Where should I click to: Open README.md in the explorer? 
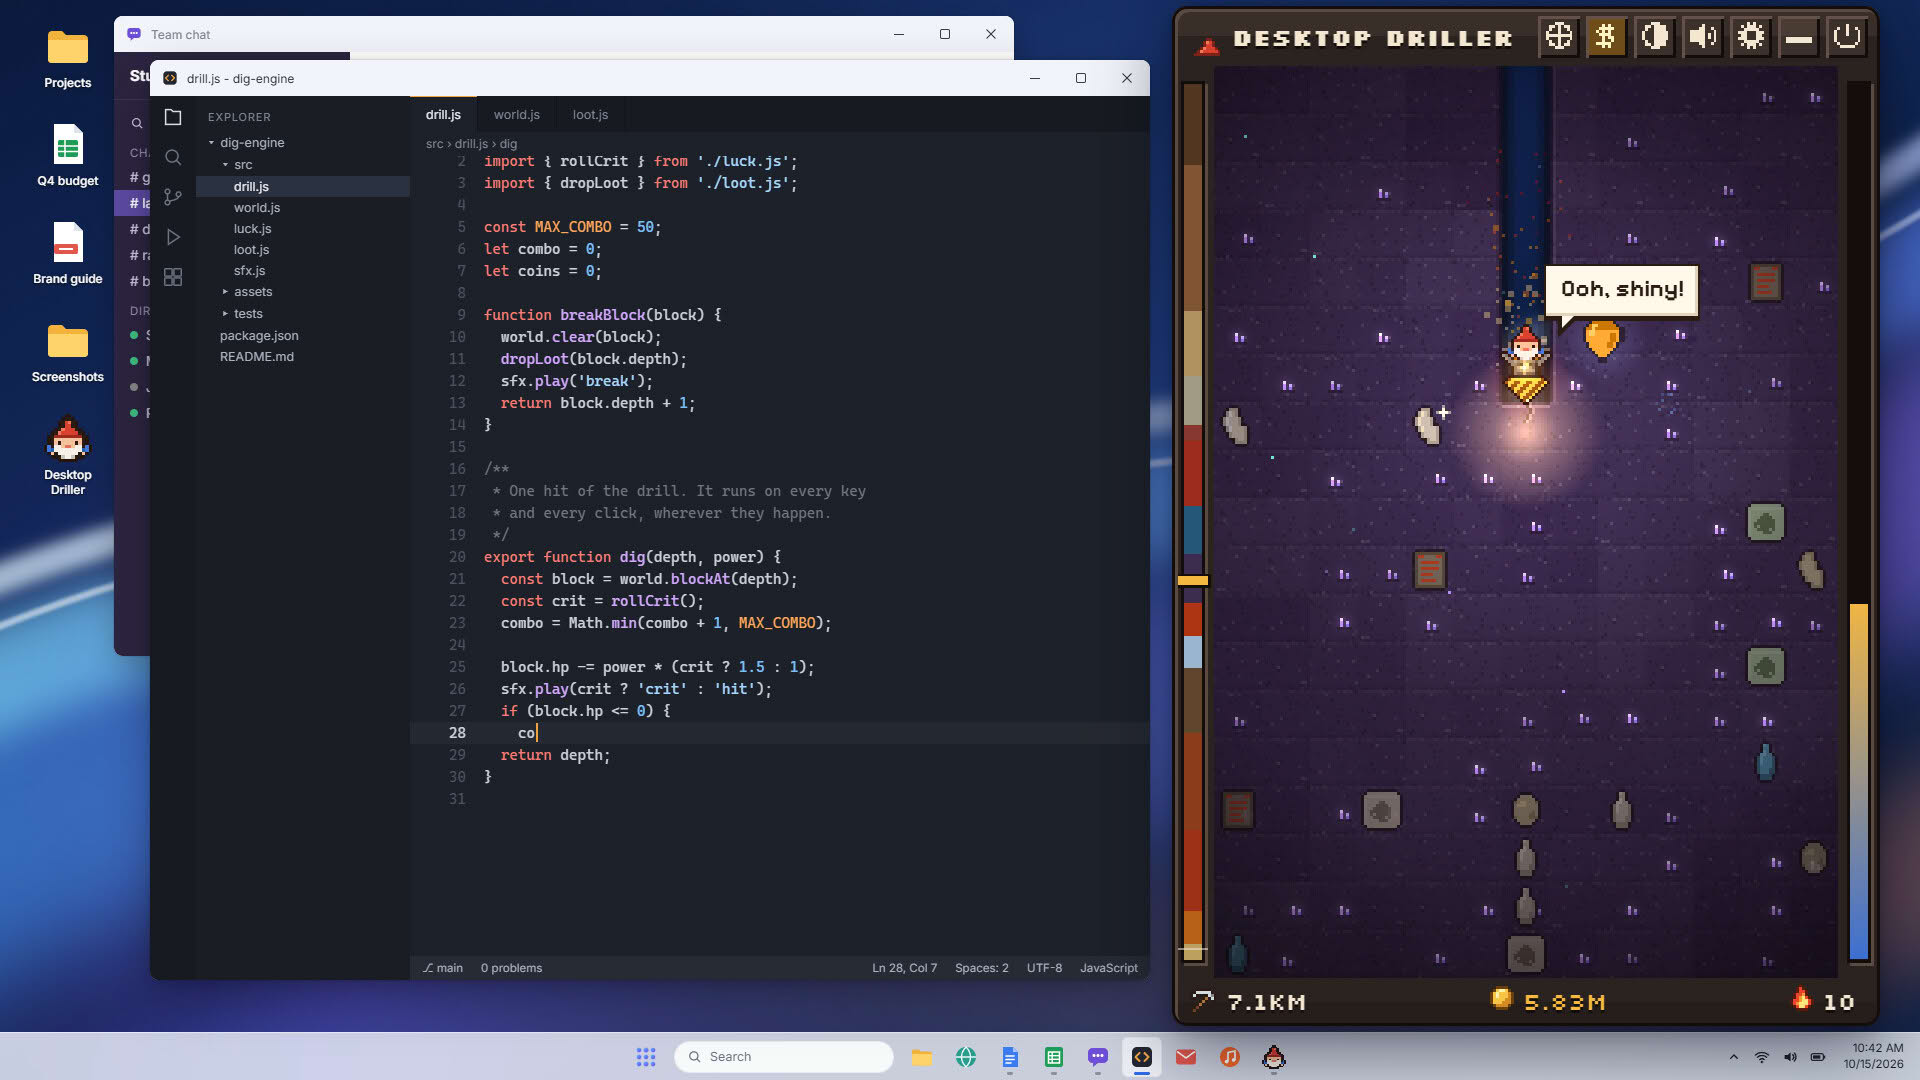click(303, 357)
